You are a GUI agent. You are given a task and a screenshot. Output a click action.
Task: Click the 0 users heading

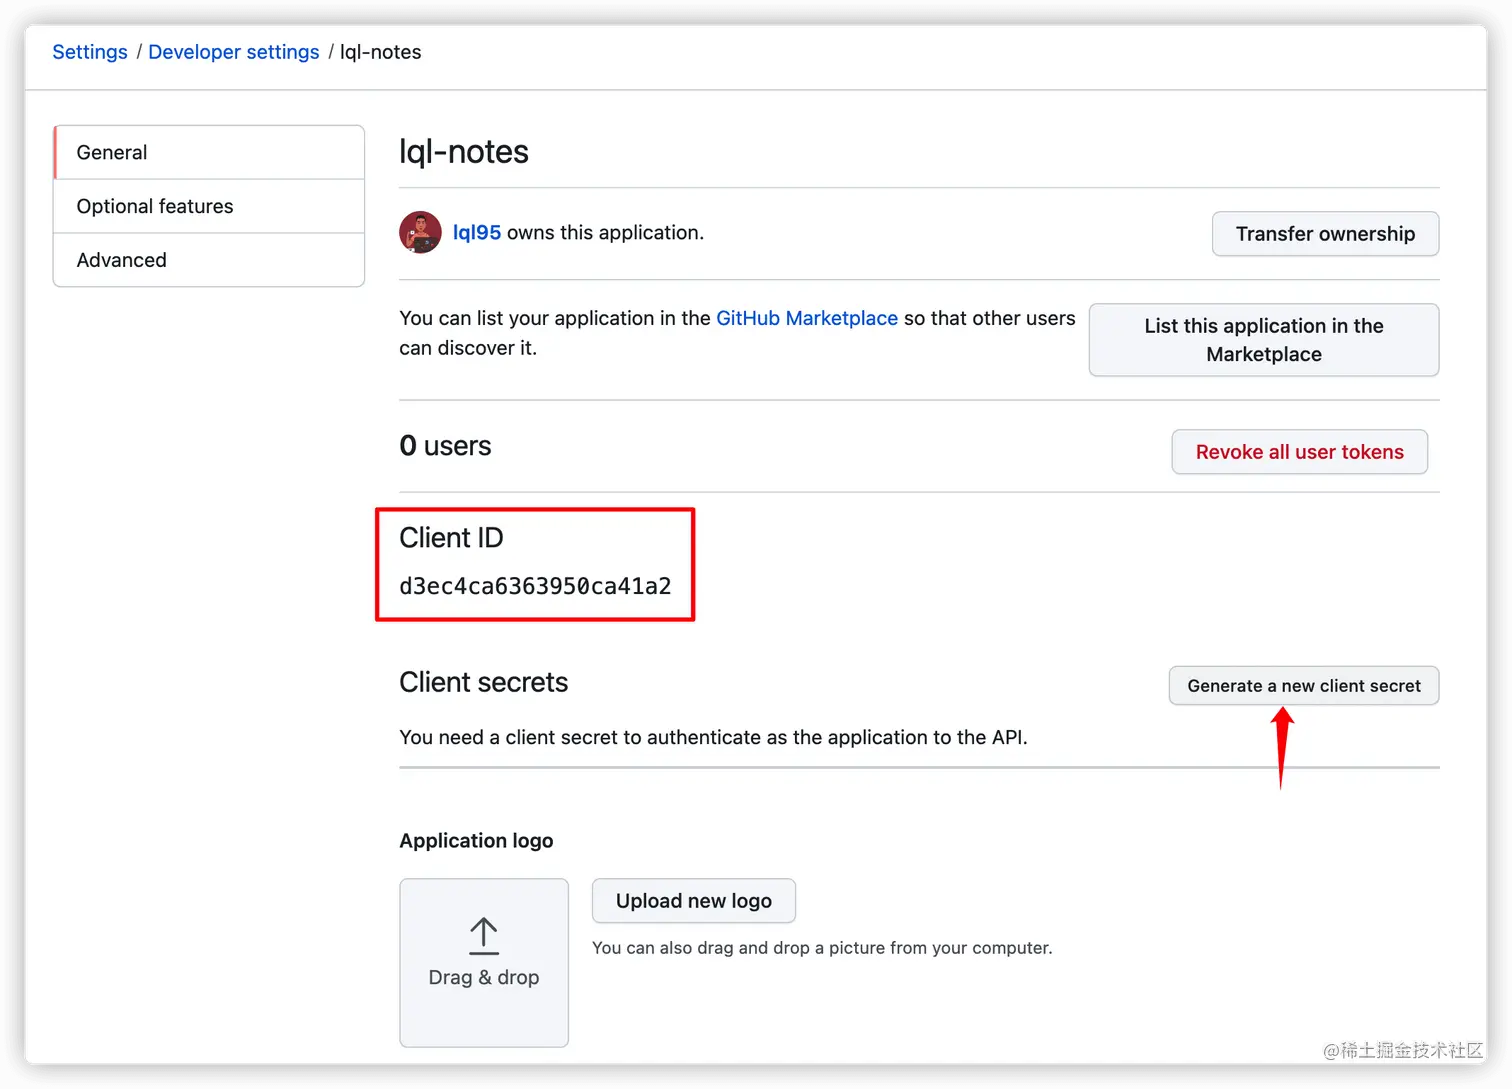(x=445, y=446)
